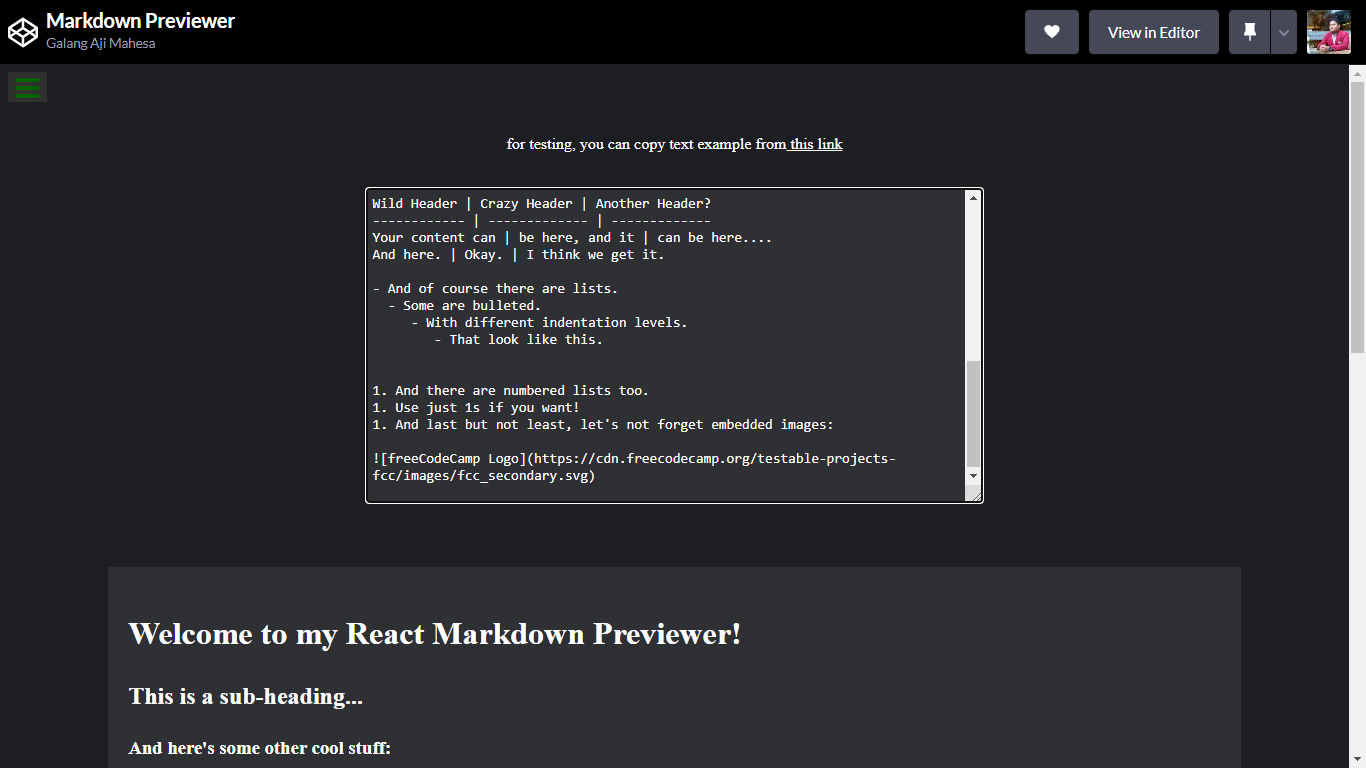
Task: Click the "Welcome to my React Markdown Previewer!" heading
Action: coord(435,634)
